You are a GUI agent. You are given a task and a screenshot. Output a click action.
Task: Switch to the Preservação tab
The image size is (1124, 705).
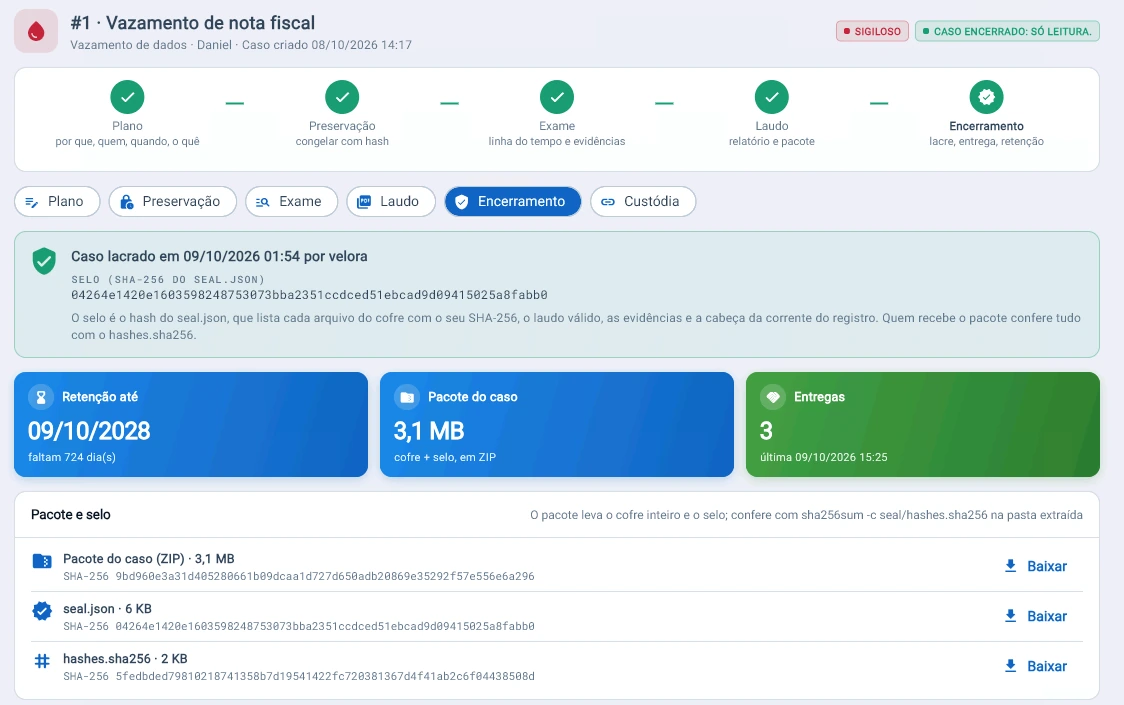[173, 202]
